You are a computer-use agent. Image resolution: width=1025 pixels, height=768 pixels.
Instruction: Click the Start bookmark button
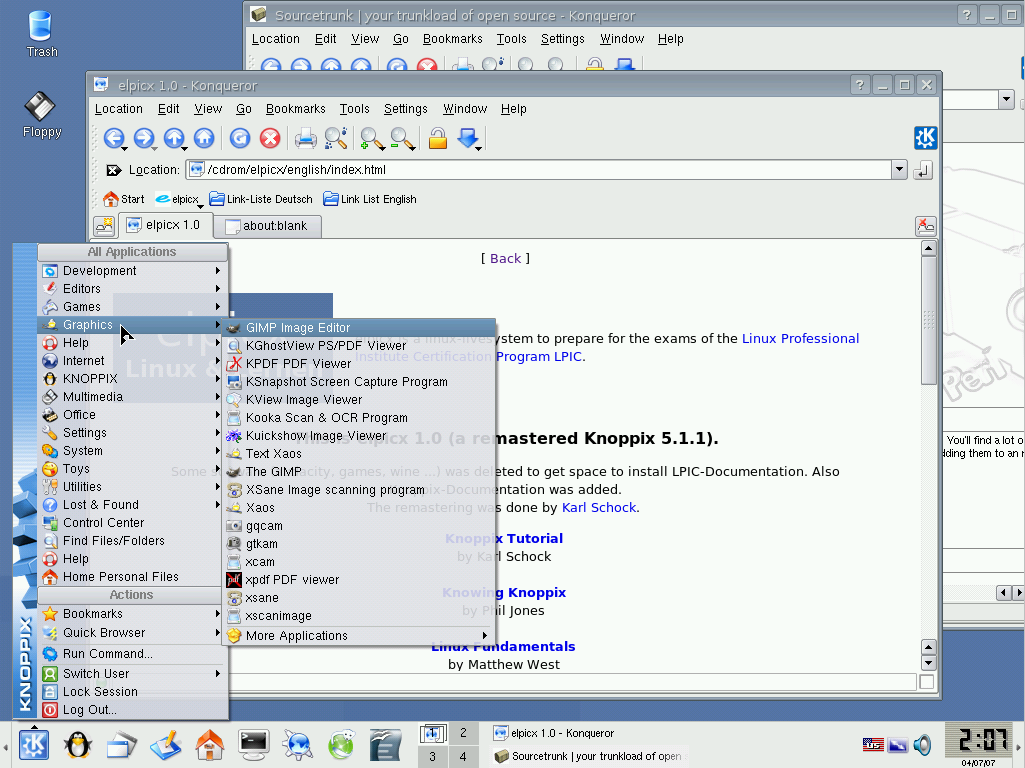pyautogui.click(x=124, y=199)
